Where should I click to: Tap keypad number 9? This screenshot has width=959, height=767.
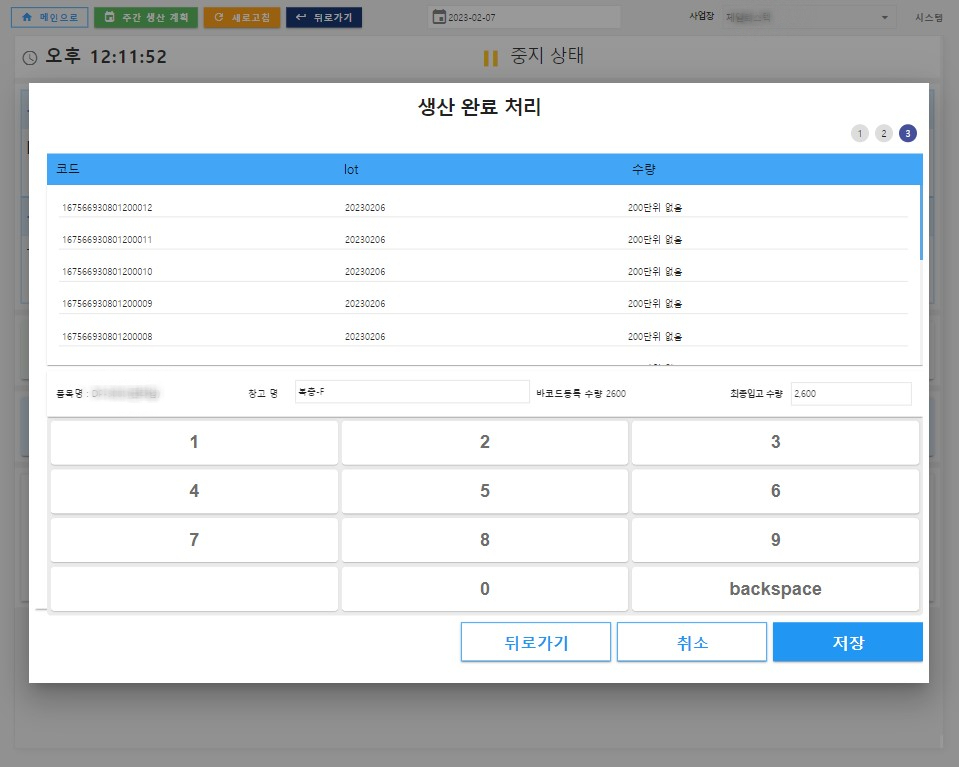tap(776, 540)
